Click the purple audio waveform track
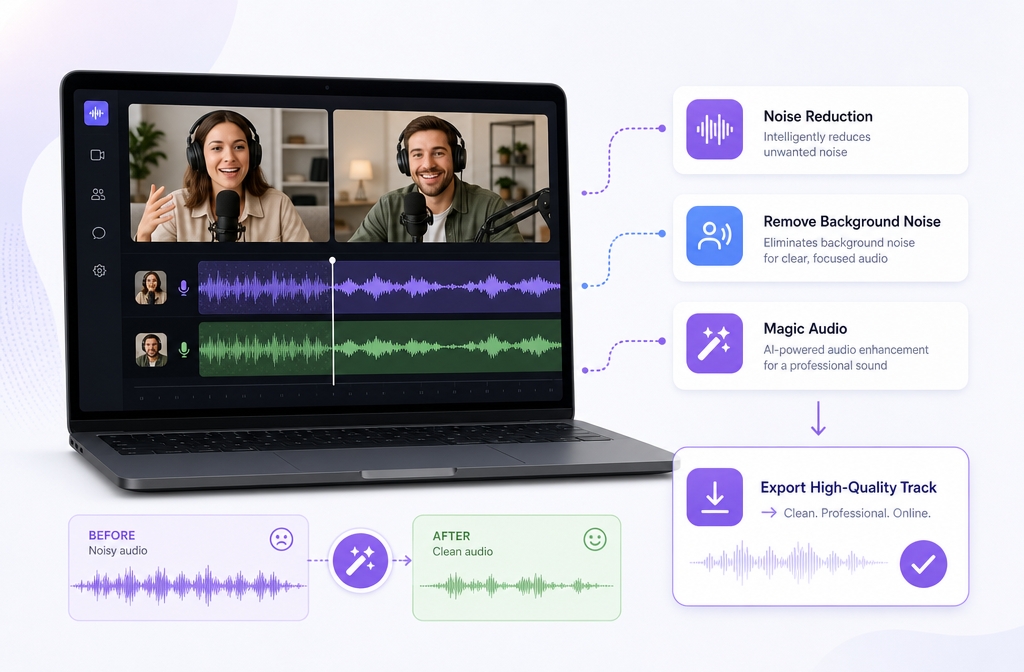This screenshot has width=1024, height=672. (x=379, y=287)
